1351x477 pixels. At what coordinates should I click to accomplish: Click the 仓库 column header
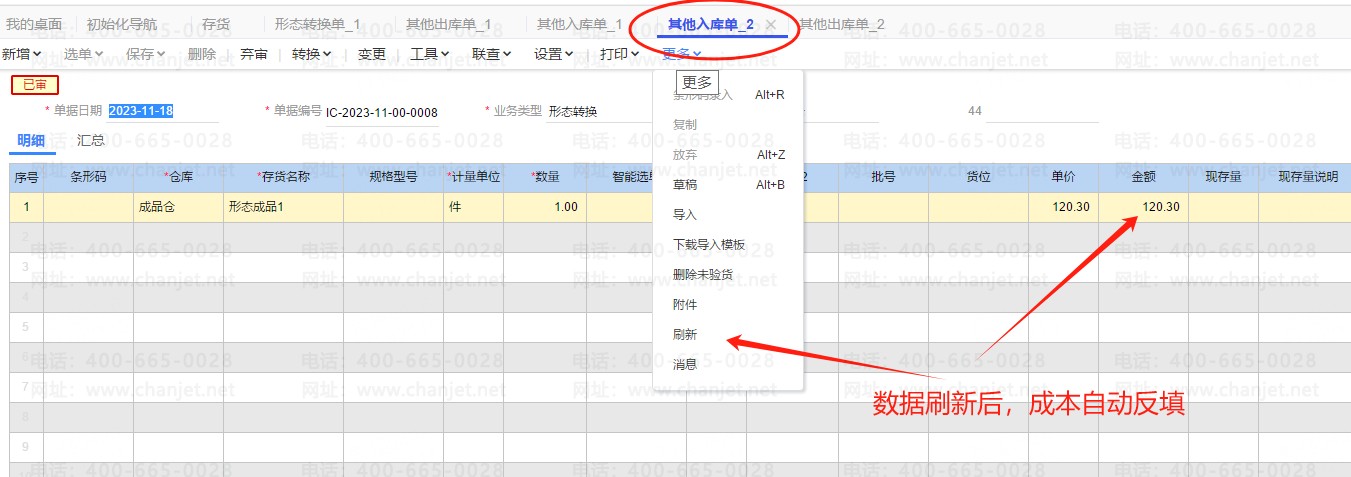pyautogui.click(x=178, y=177)
